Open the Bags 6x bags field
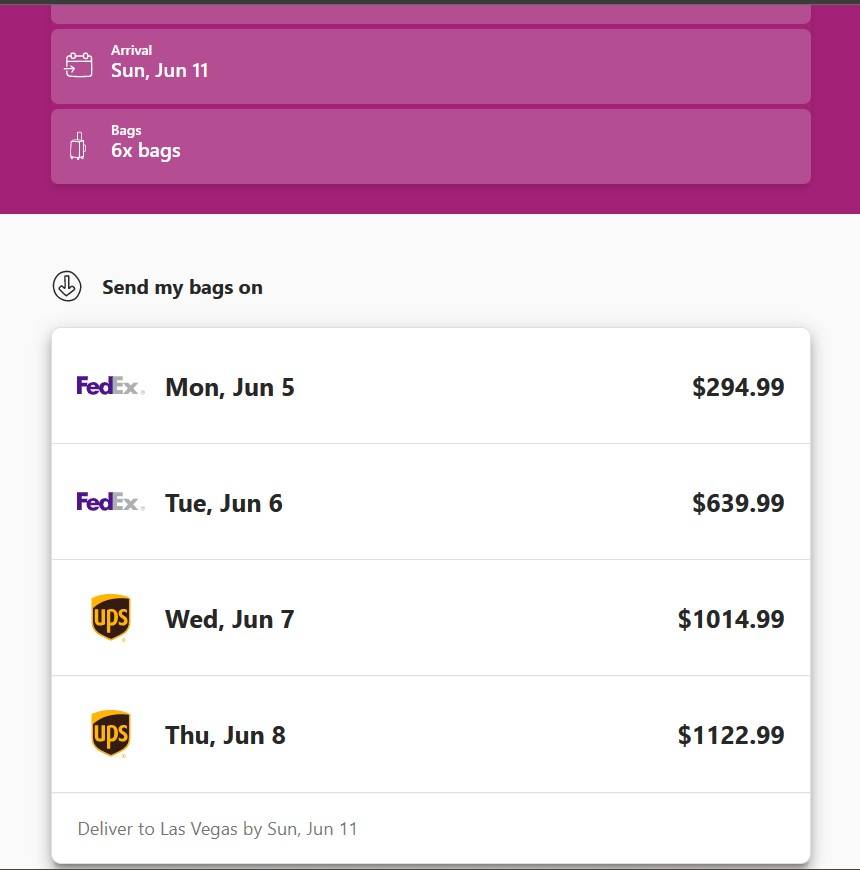The height and width of the screenshot is (870, 860). click(430, 146)
